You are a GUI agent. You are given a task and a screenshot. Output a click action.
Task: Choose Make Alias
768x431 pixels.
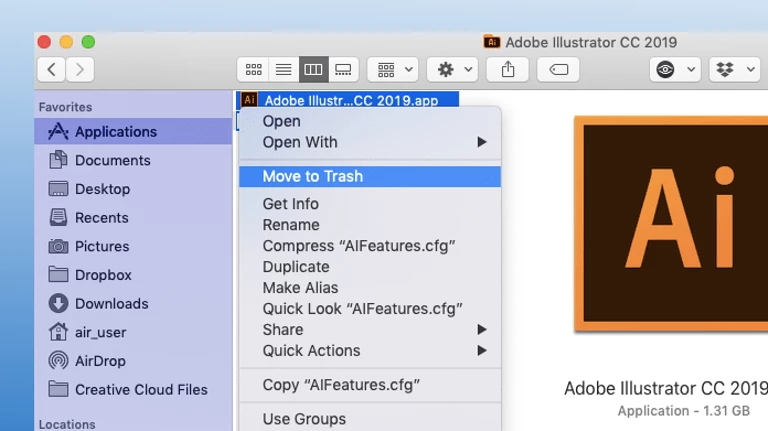click(x=370, y=287)
